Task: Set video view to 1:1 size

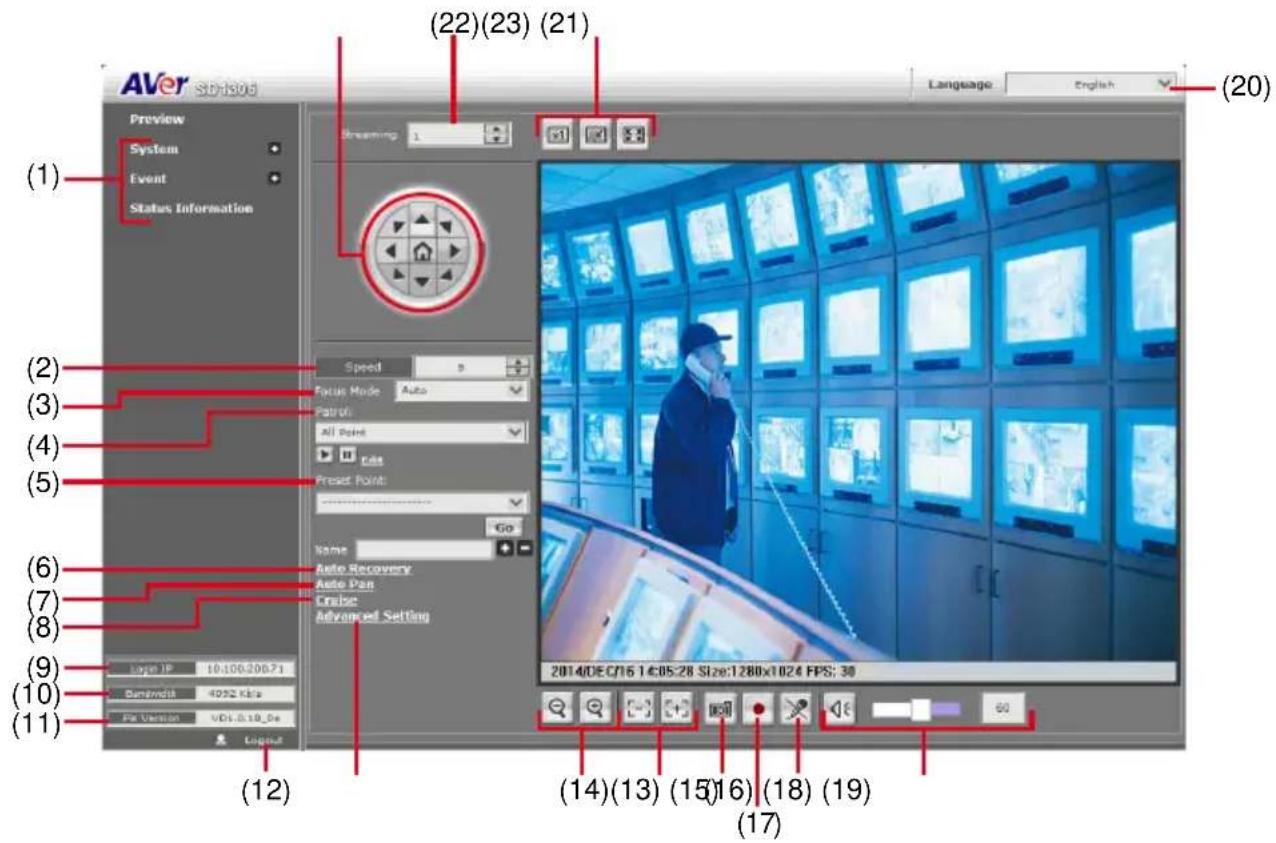Action: [558, 135]
